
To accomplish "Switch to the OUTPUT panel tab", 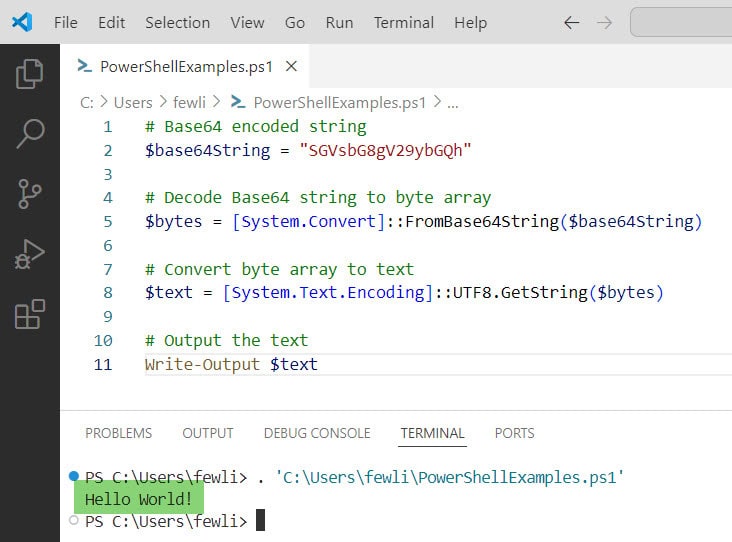I will point(208,433).
